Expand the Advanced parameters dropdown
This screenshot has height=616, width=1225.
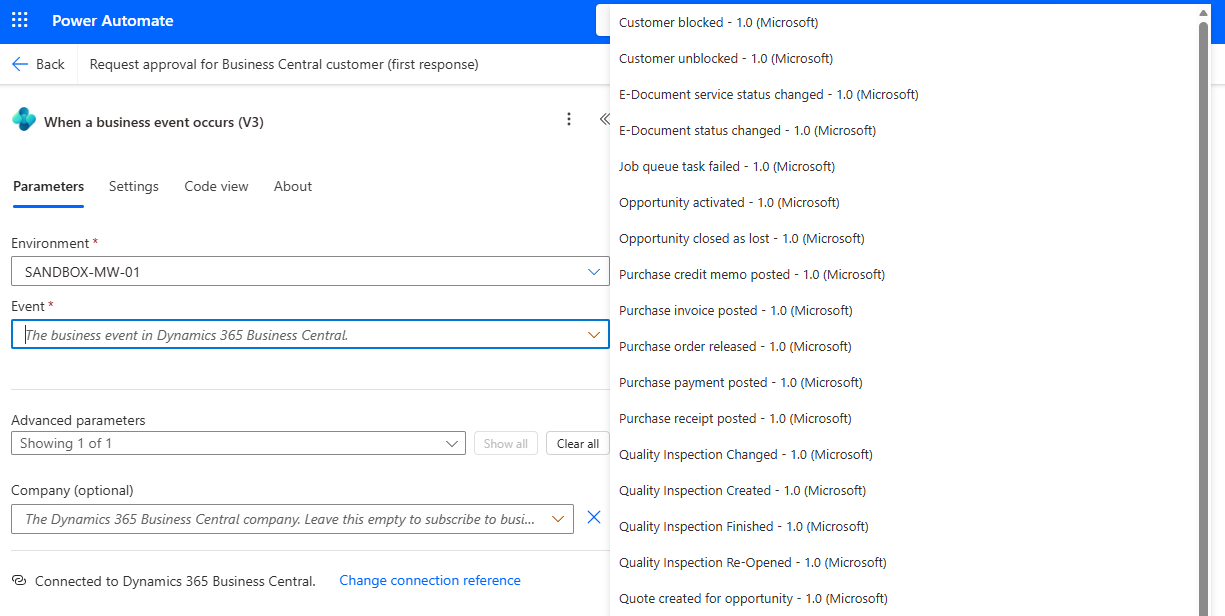(451, 443)
